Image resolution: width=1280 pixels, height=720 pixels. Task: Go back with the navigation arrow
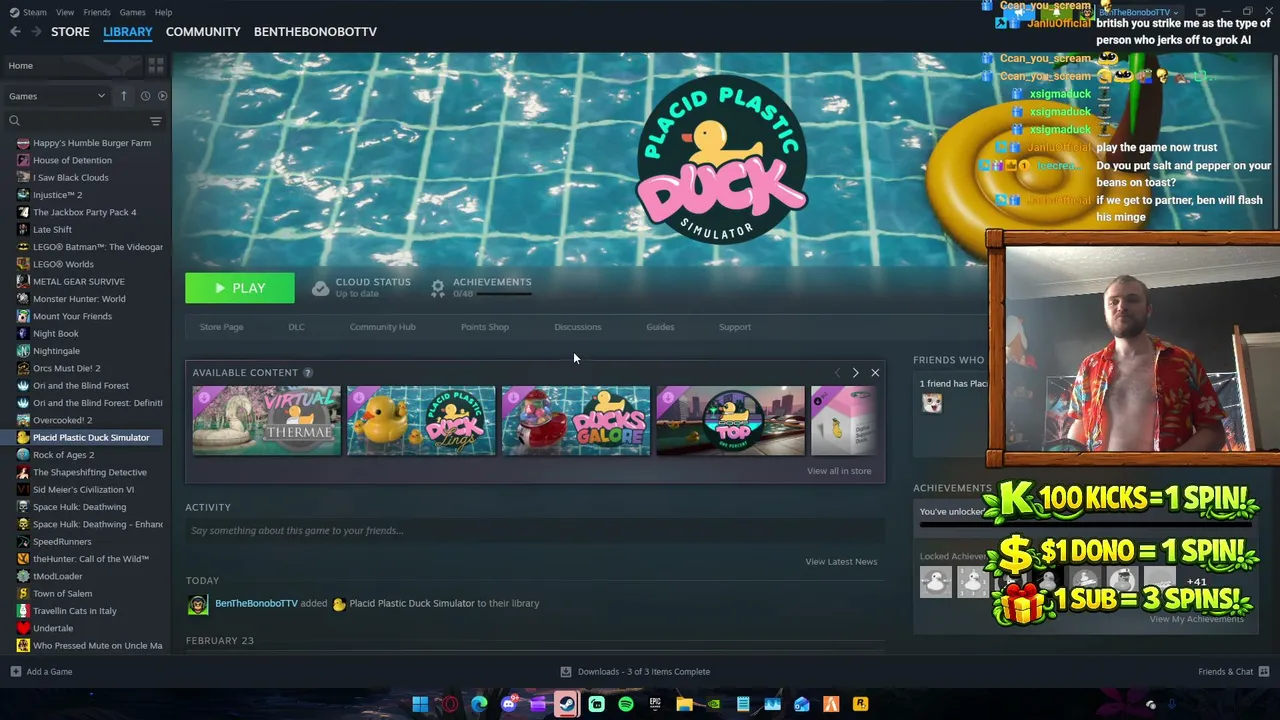tap(15, 32)
